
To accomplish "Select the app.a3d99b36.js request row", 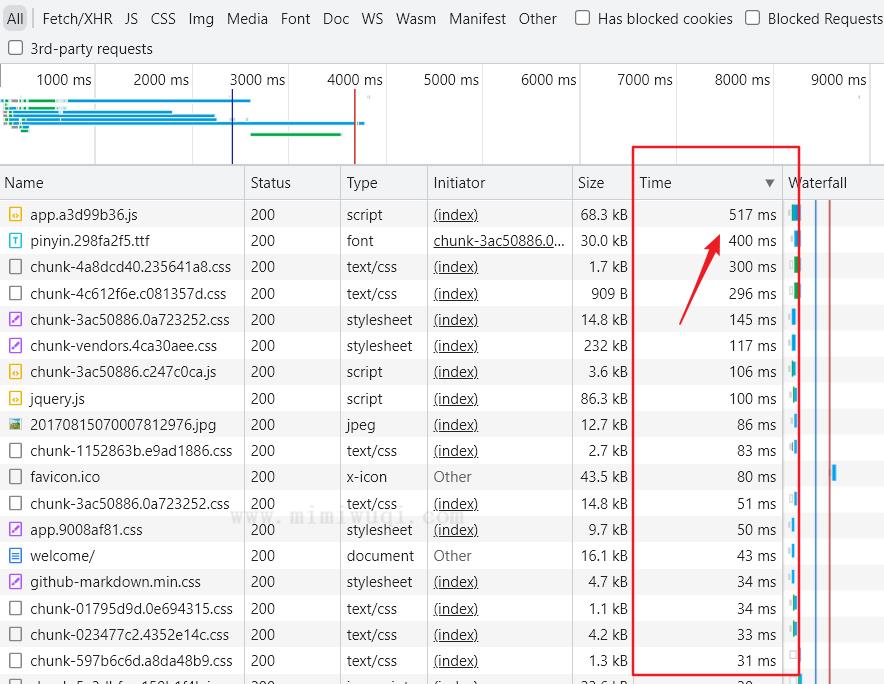I will coord(442,215).
